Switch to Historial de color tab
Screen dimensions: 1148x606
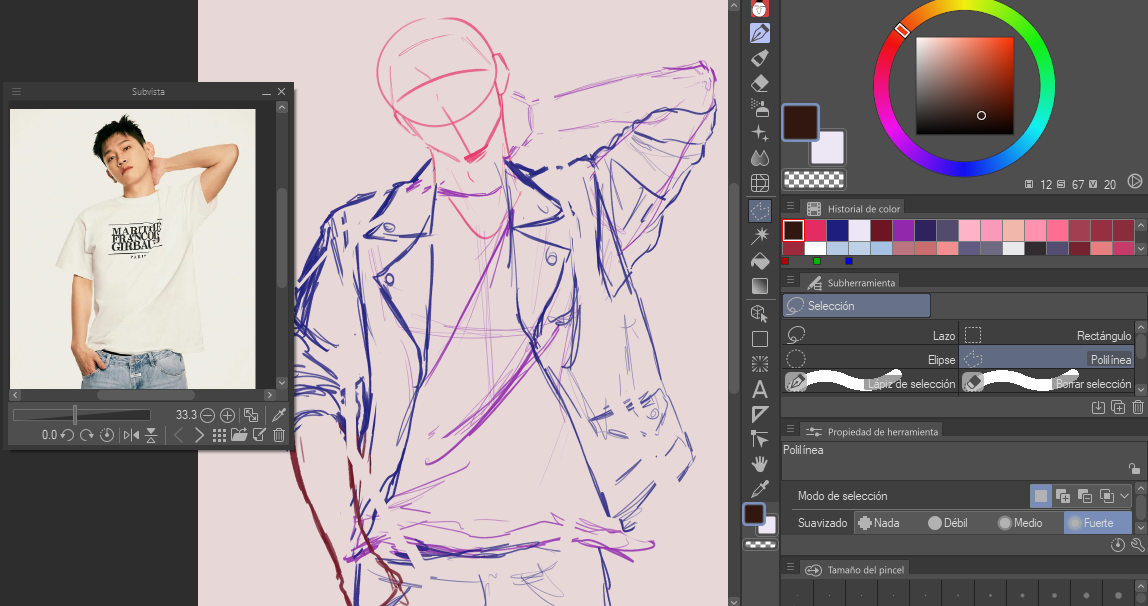point(851,209)
